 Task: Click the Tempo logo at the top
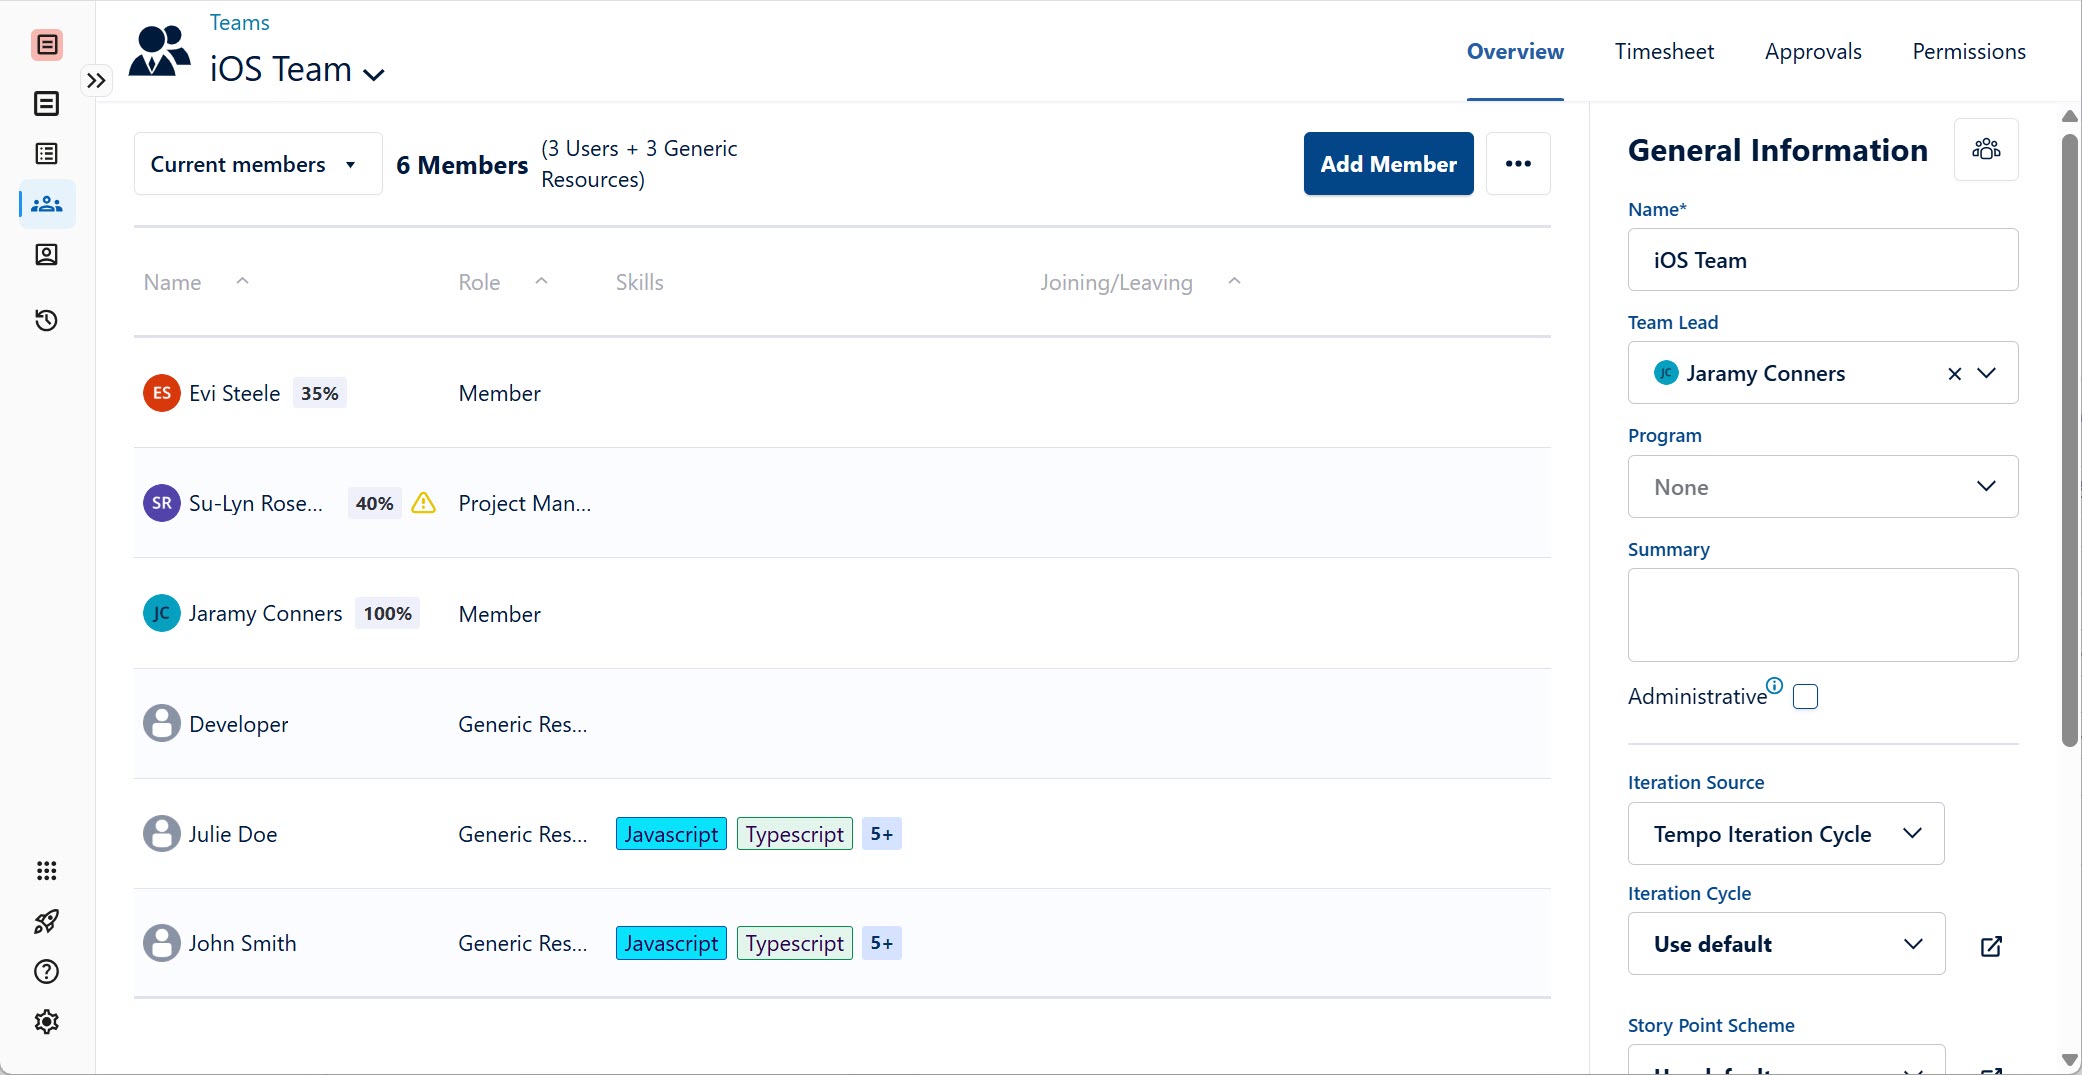pos(46,44)
